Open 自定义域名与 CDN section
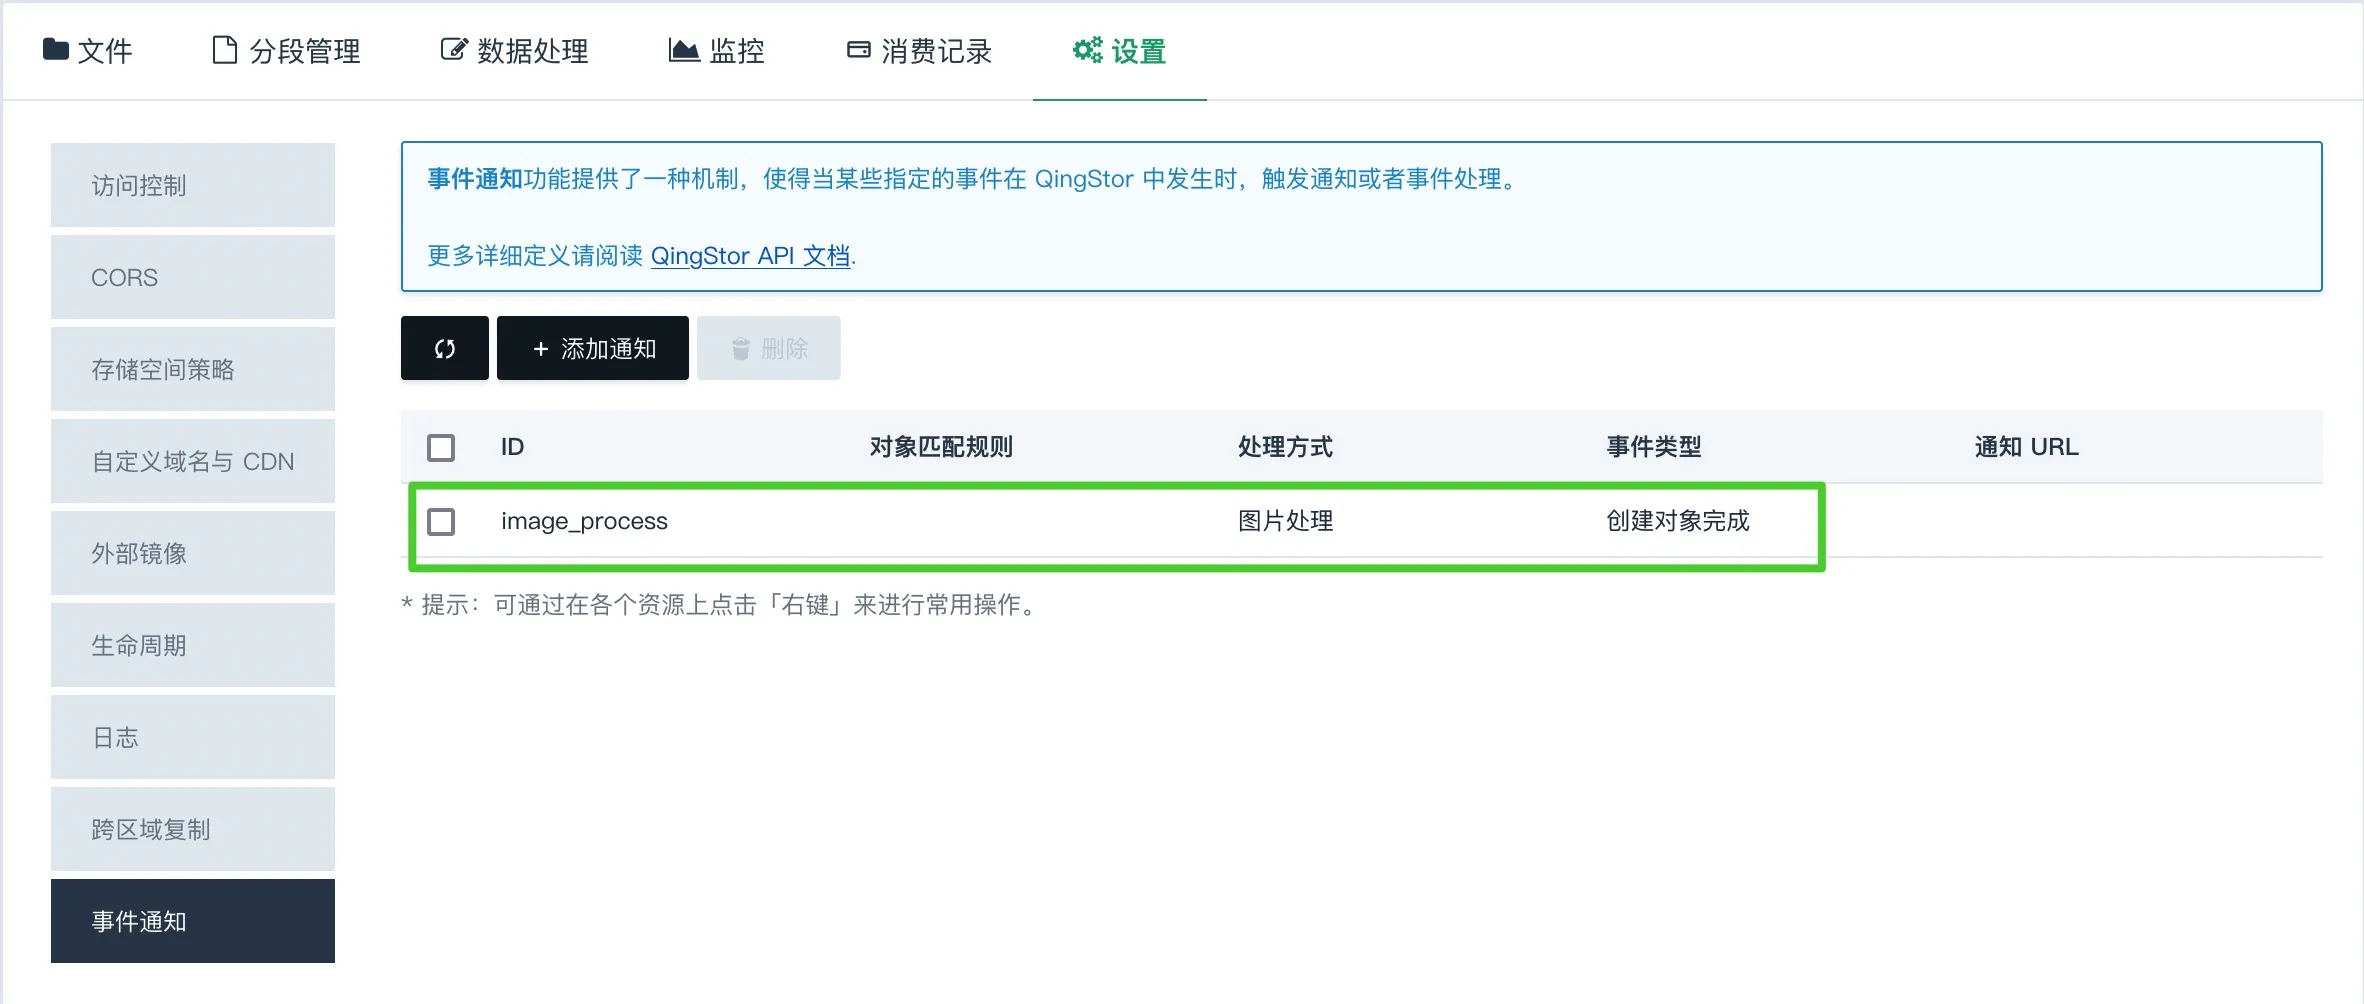Image resolution: width=2364 pixels, height=1004 pixels. [193, 461]
